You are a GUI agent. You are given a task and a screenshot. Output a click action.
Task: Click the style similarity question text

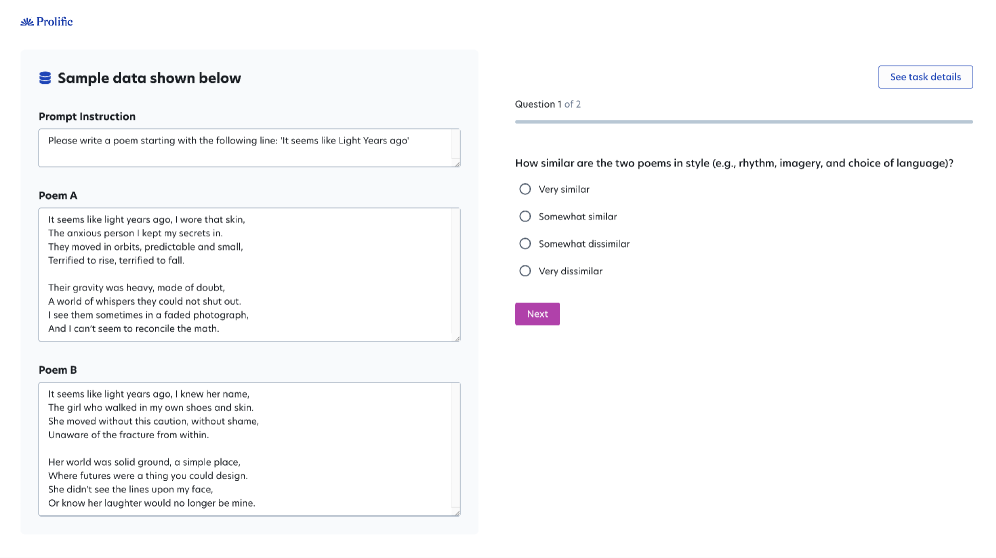click(733, 163)
